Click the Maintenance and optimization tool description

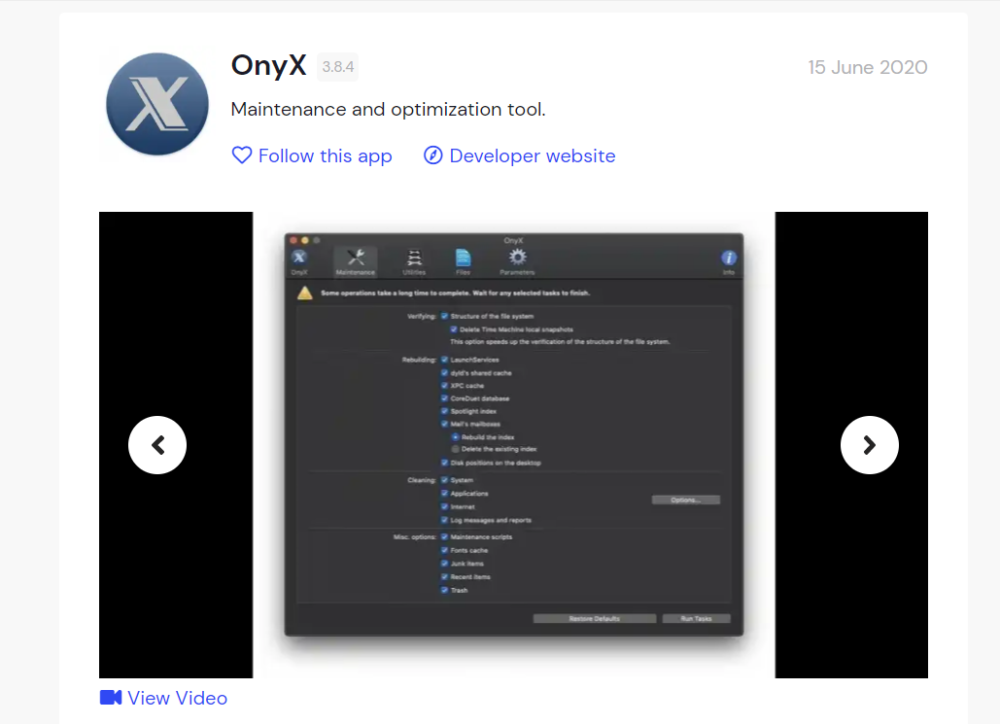click(388, 109)
